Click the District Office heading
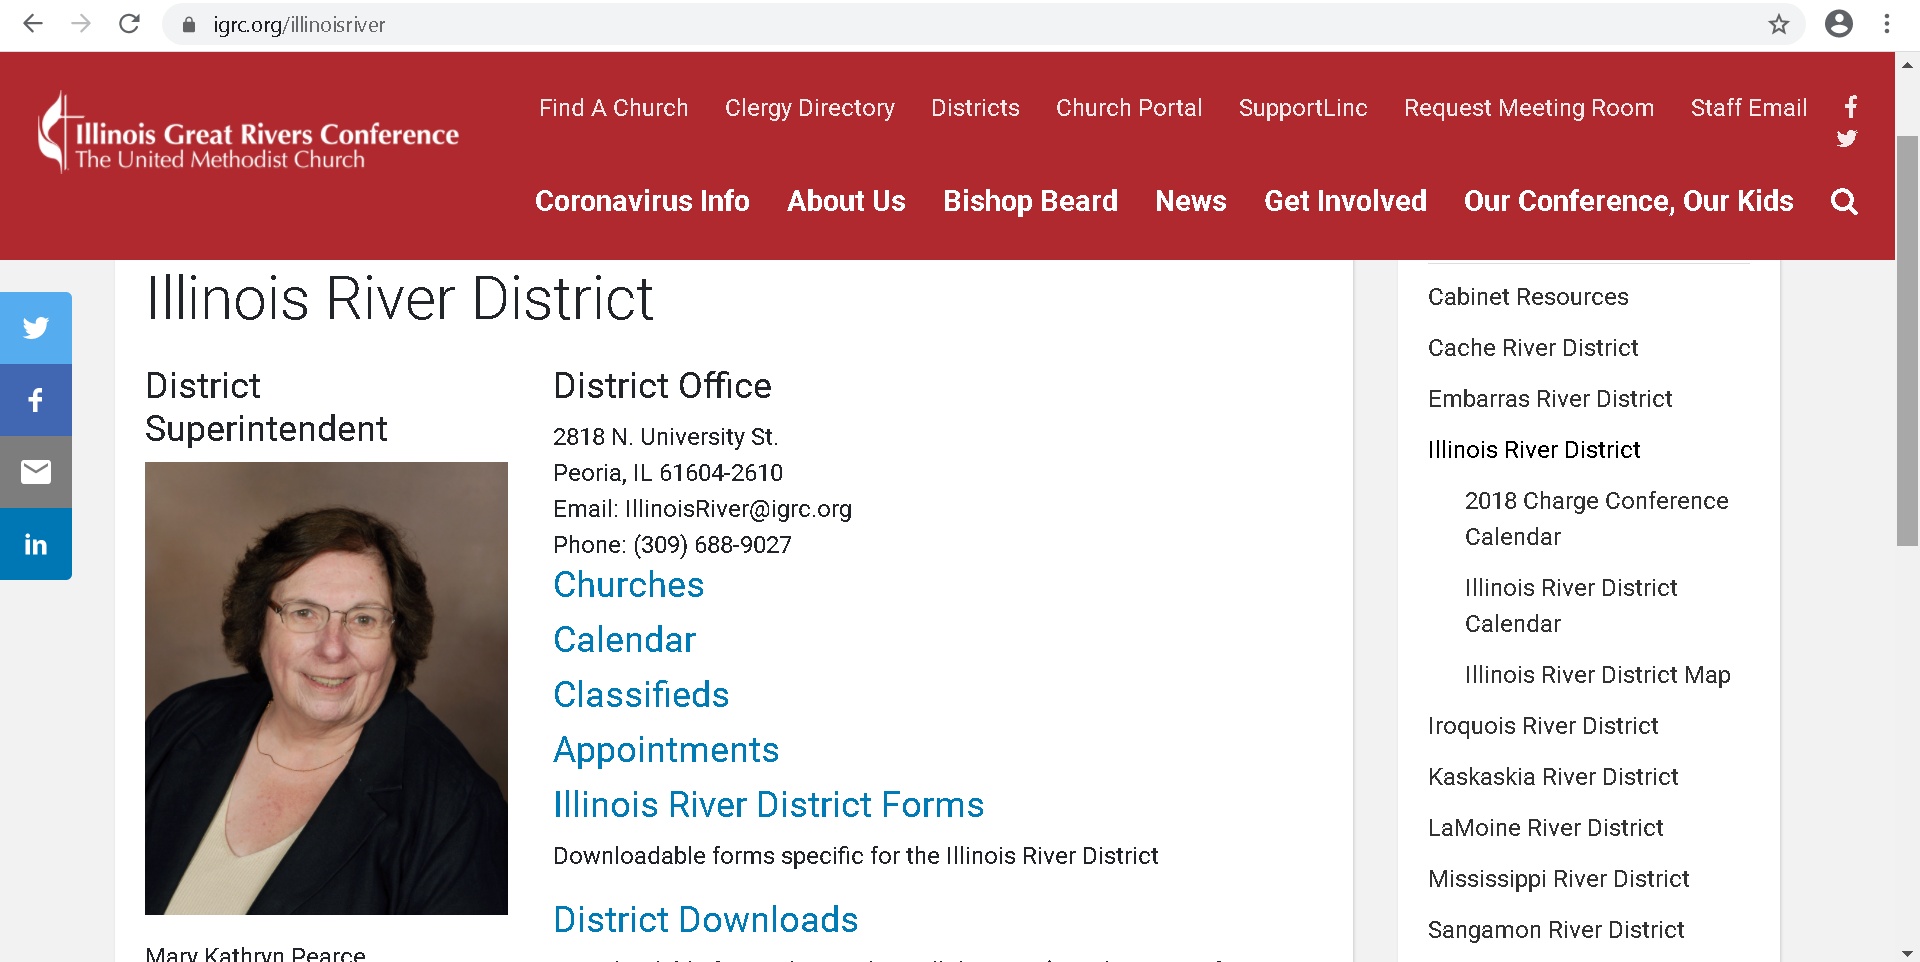 tap(662, 386)
